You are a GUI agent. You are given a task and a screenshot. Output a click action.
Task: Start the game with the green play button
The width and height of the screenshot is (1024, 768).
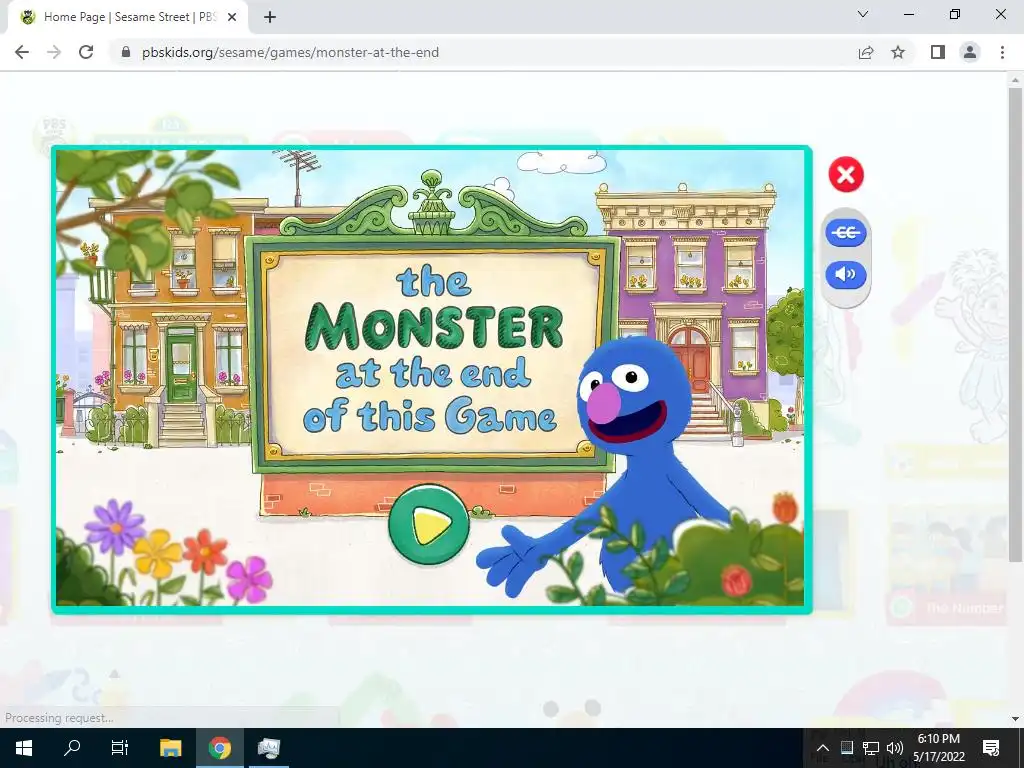pyautogui.click(x=428, y=524)
